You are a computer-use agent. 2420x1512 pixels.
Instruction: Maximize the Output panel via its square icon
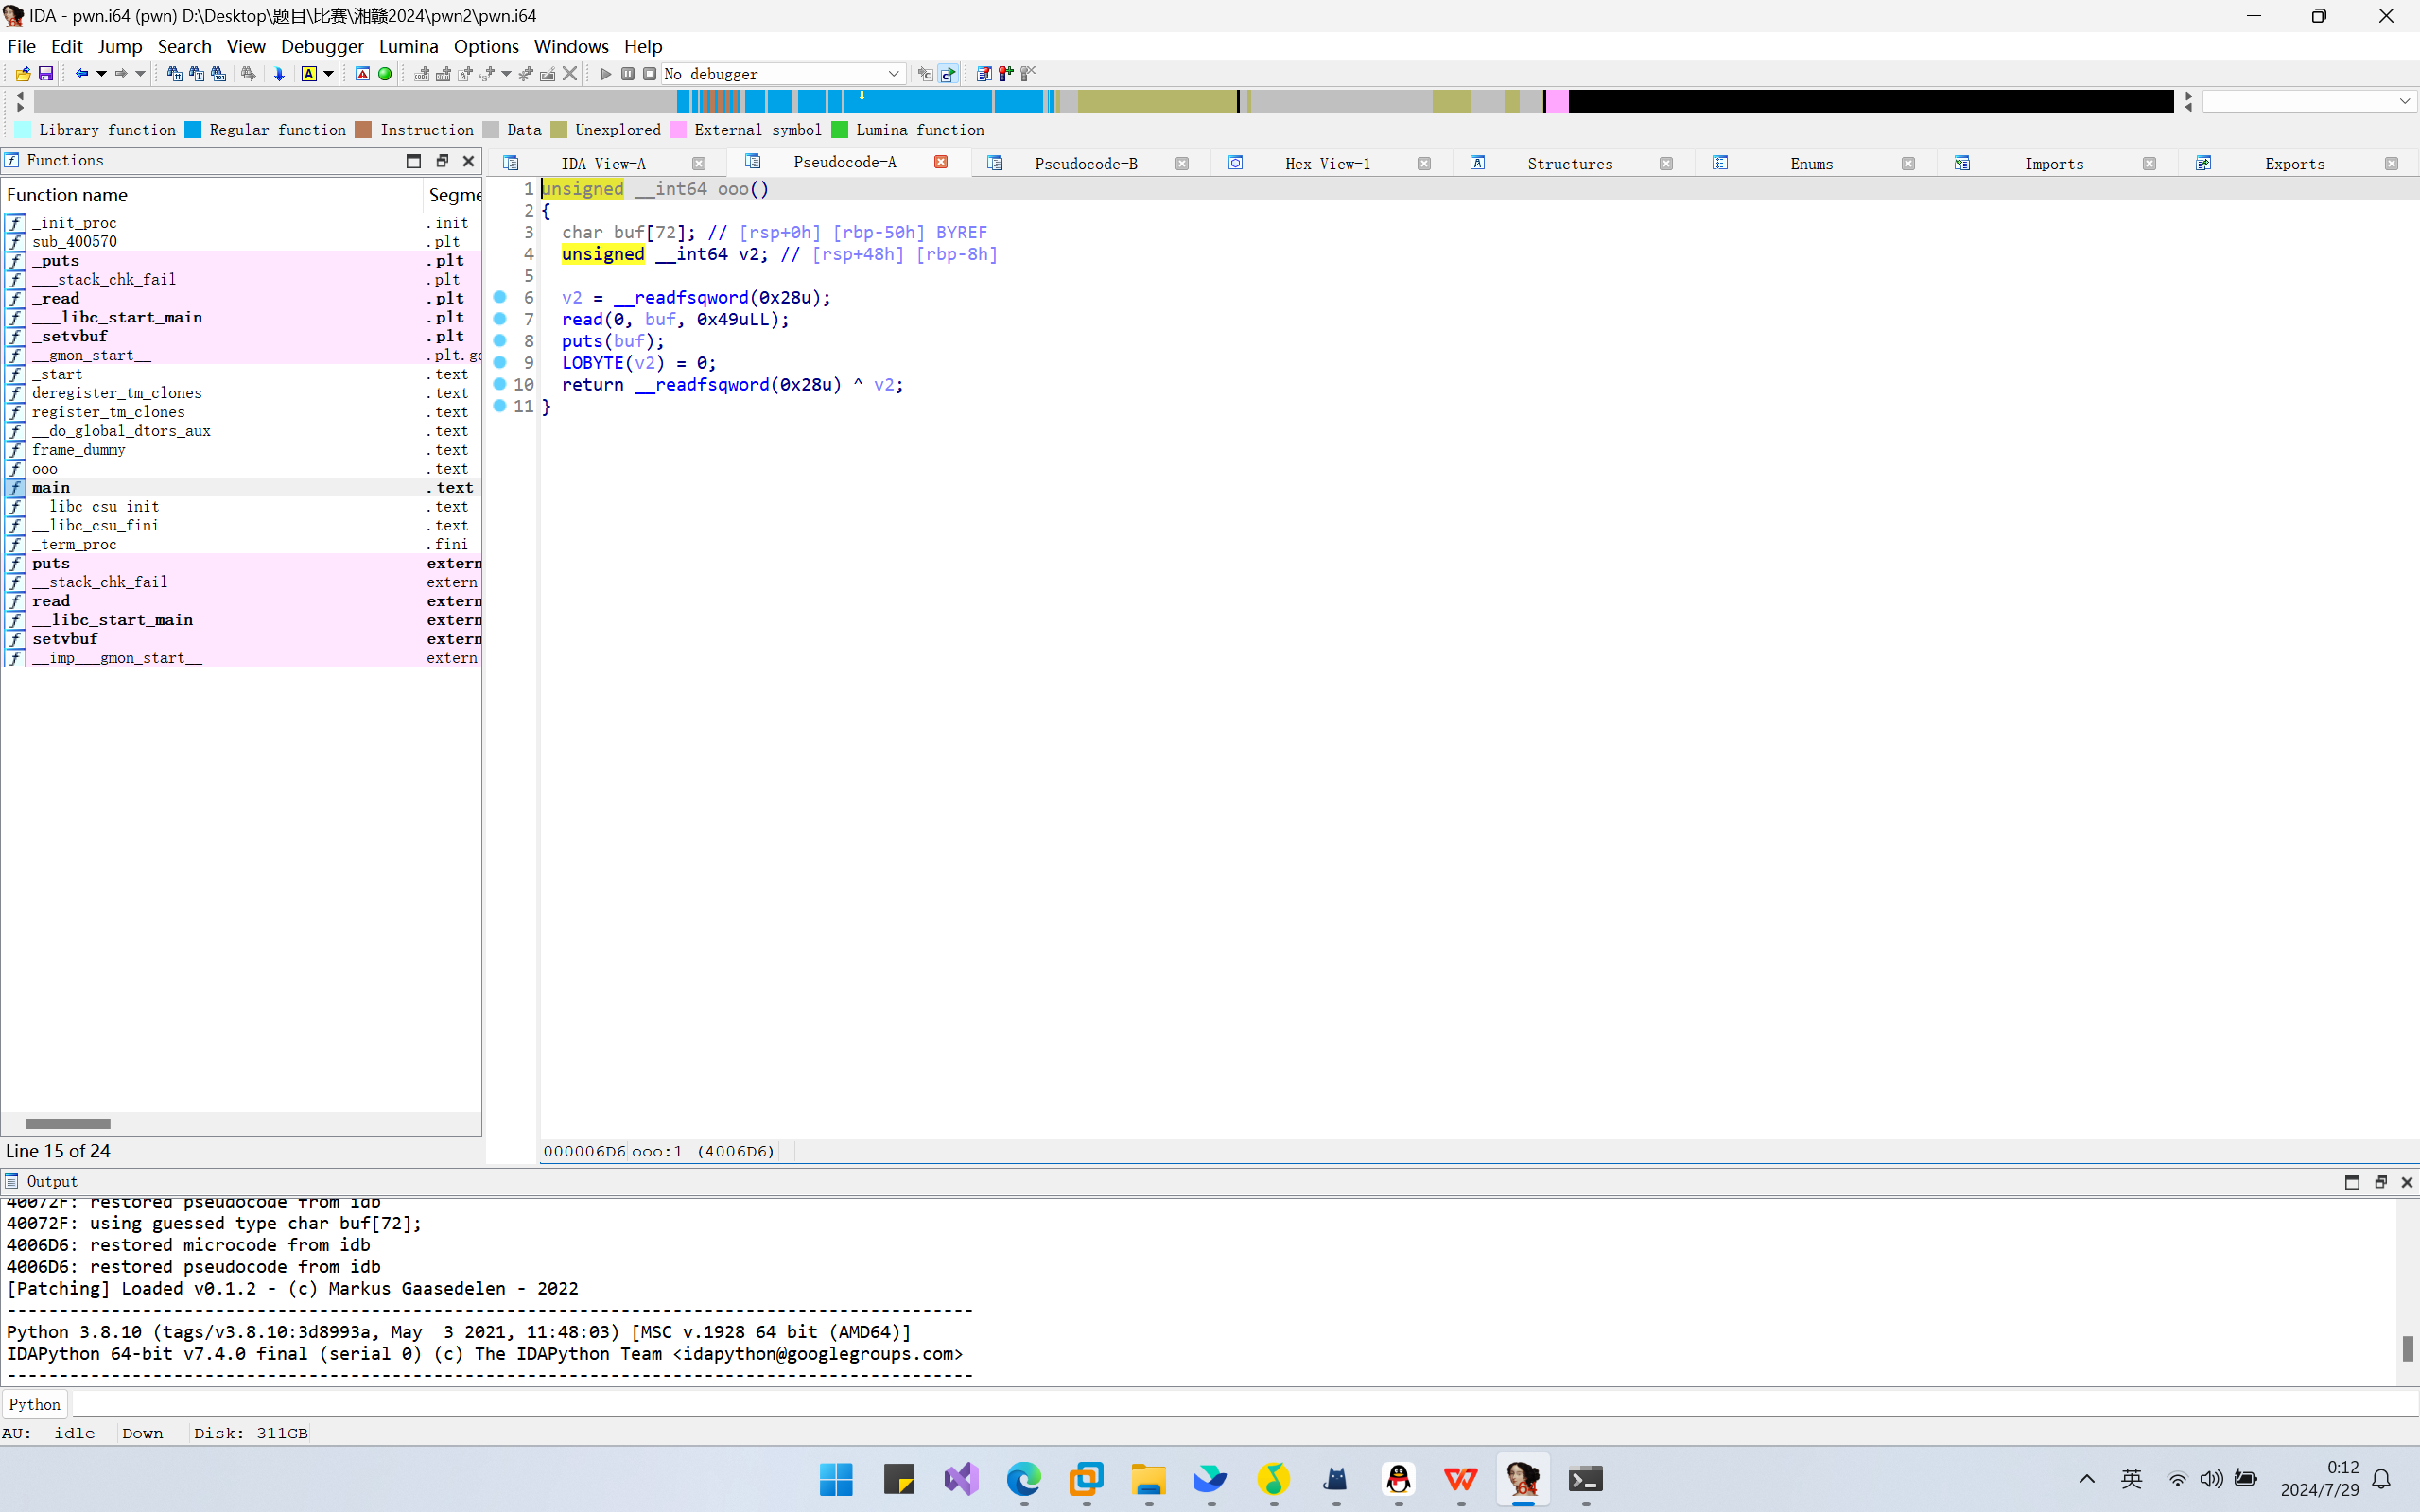(2352, 1182)
